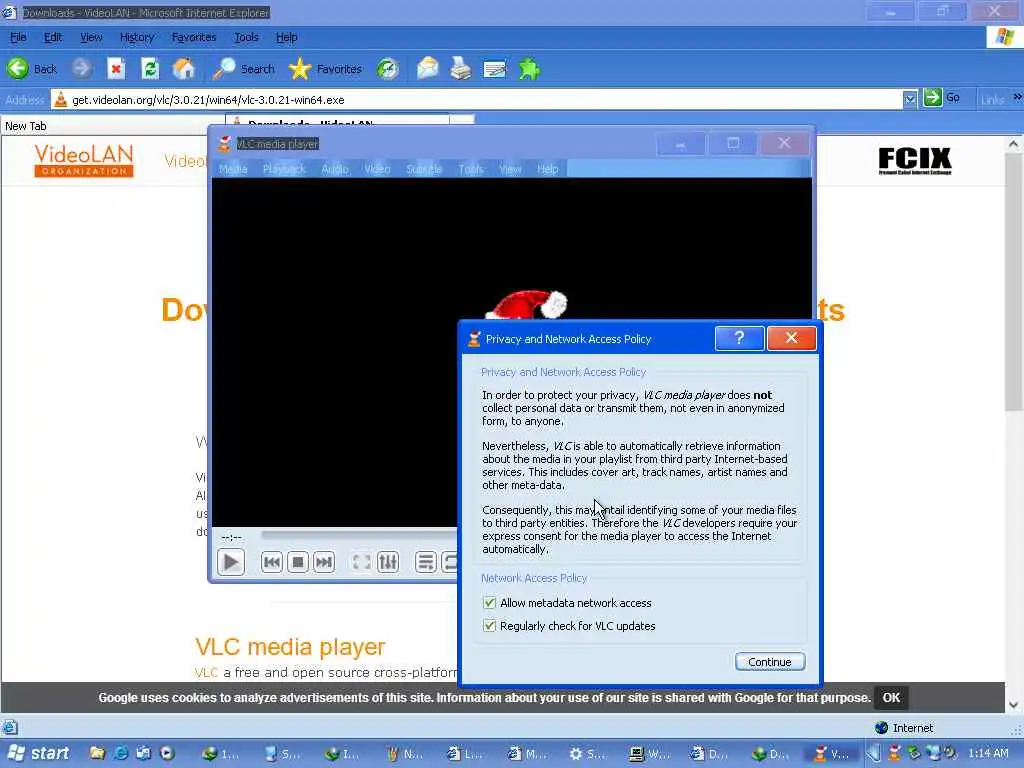Open the VLC Video menu
Image resolution: width=1024 pixels, height=768 pixels.
point(377,169)
